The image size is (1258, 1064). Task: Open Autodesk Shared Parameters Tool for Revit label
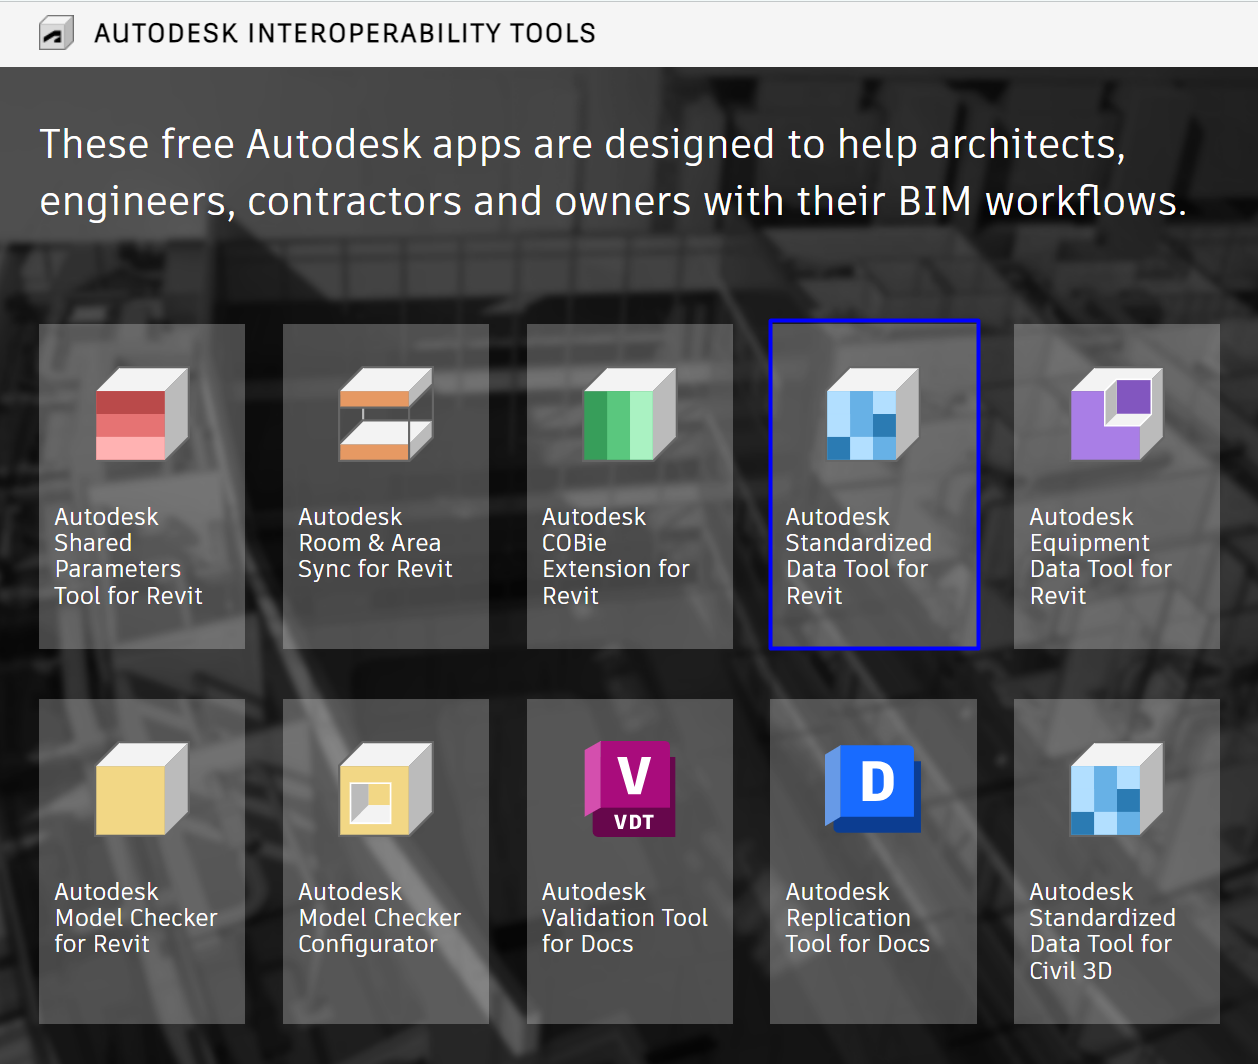coord(129,556)
